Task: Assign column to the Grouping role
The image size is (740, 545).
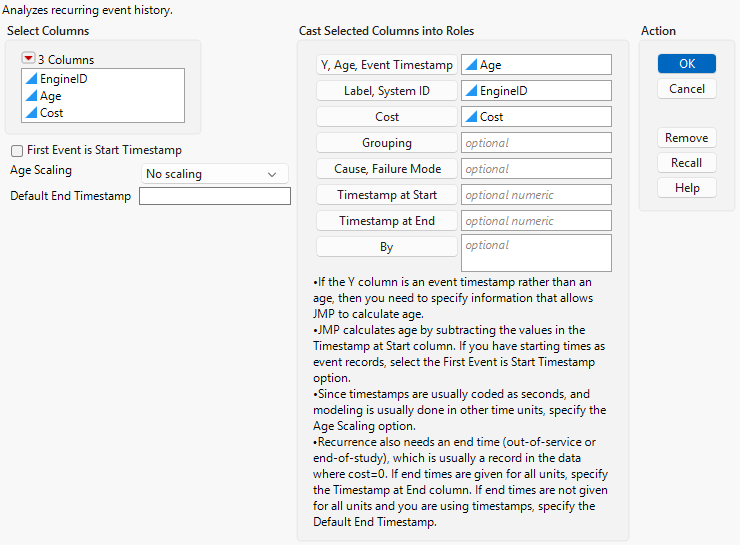Action: click(386, 143)
